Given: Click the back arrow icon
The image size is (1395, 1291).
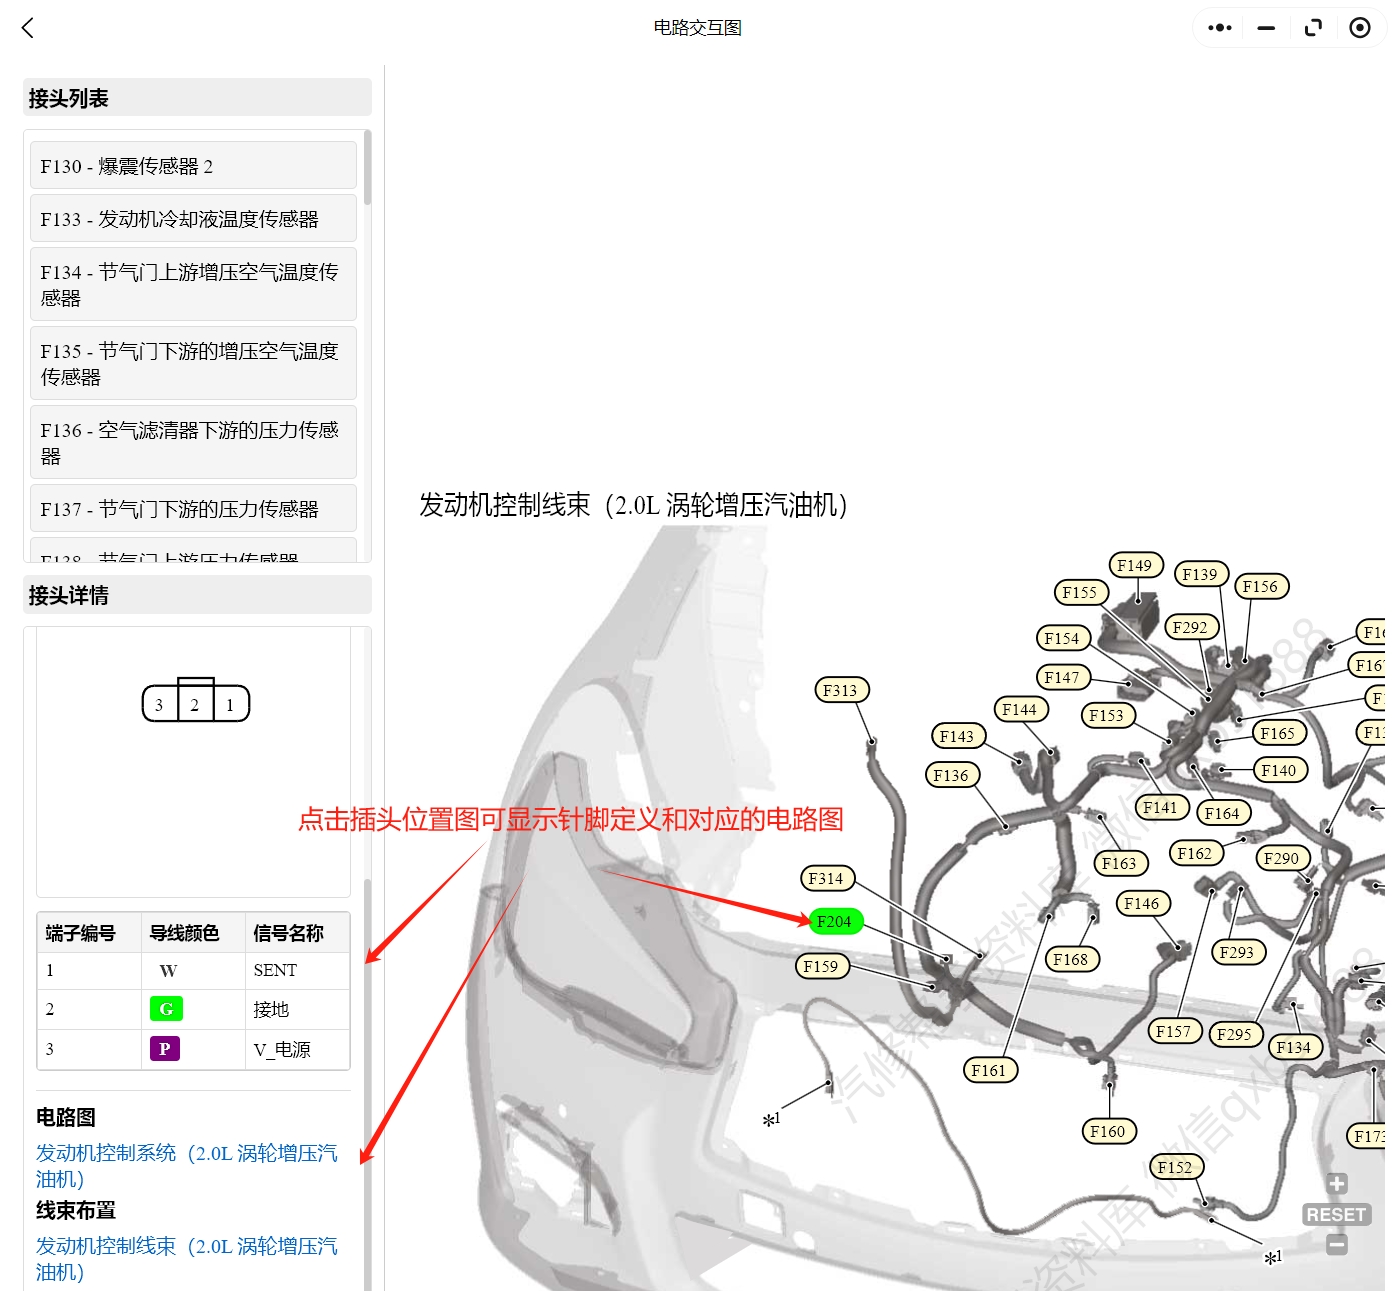Looking at the screenshot, I should click(28, 28).
